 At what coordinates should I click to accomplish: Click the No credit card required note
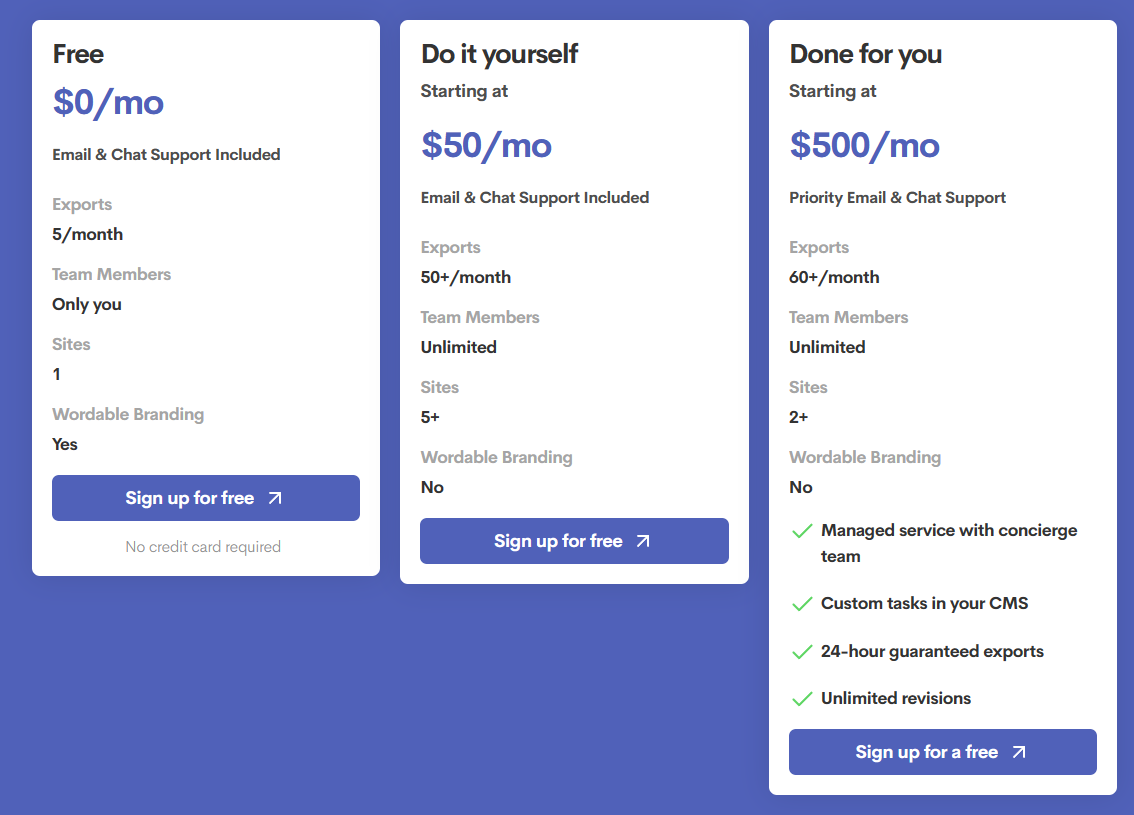tap(203, 547)
